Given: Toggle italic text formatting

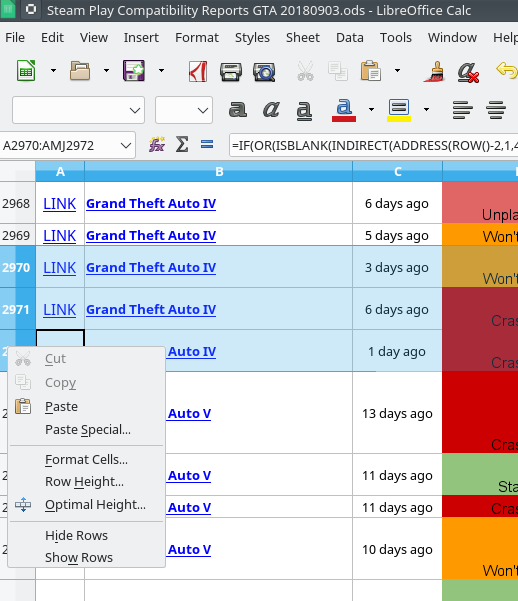Looking at the screenshot, I should [271, 110].
